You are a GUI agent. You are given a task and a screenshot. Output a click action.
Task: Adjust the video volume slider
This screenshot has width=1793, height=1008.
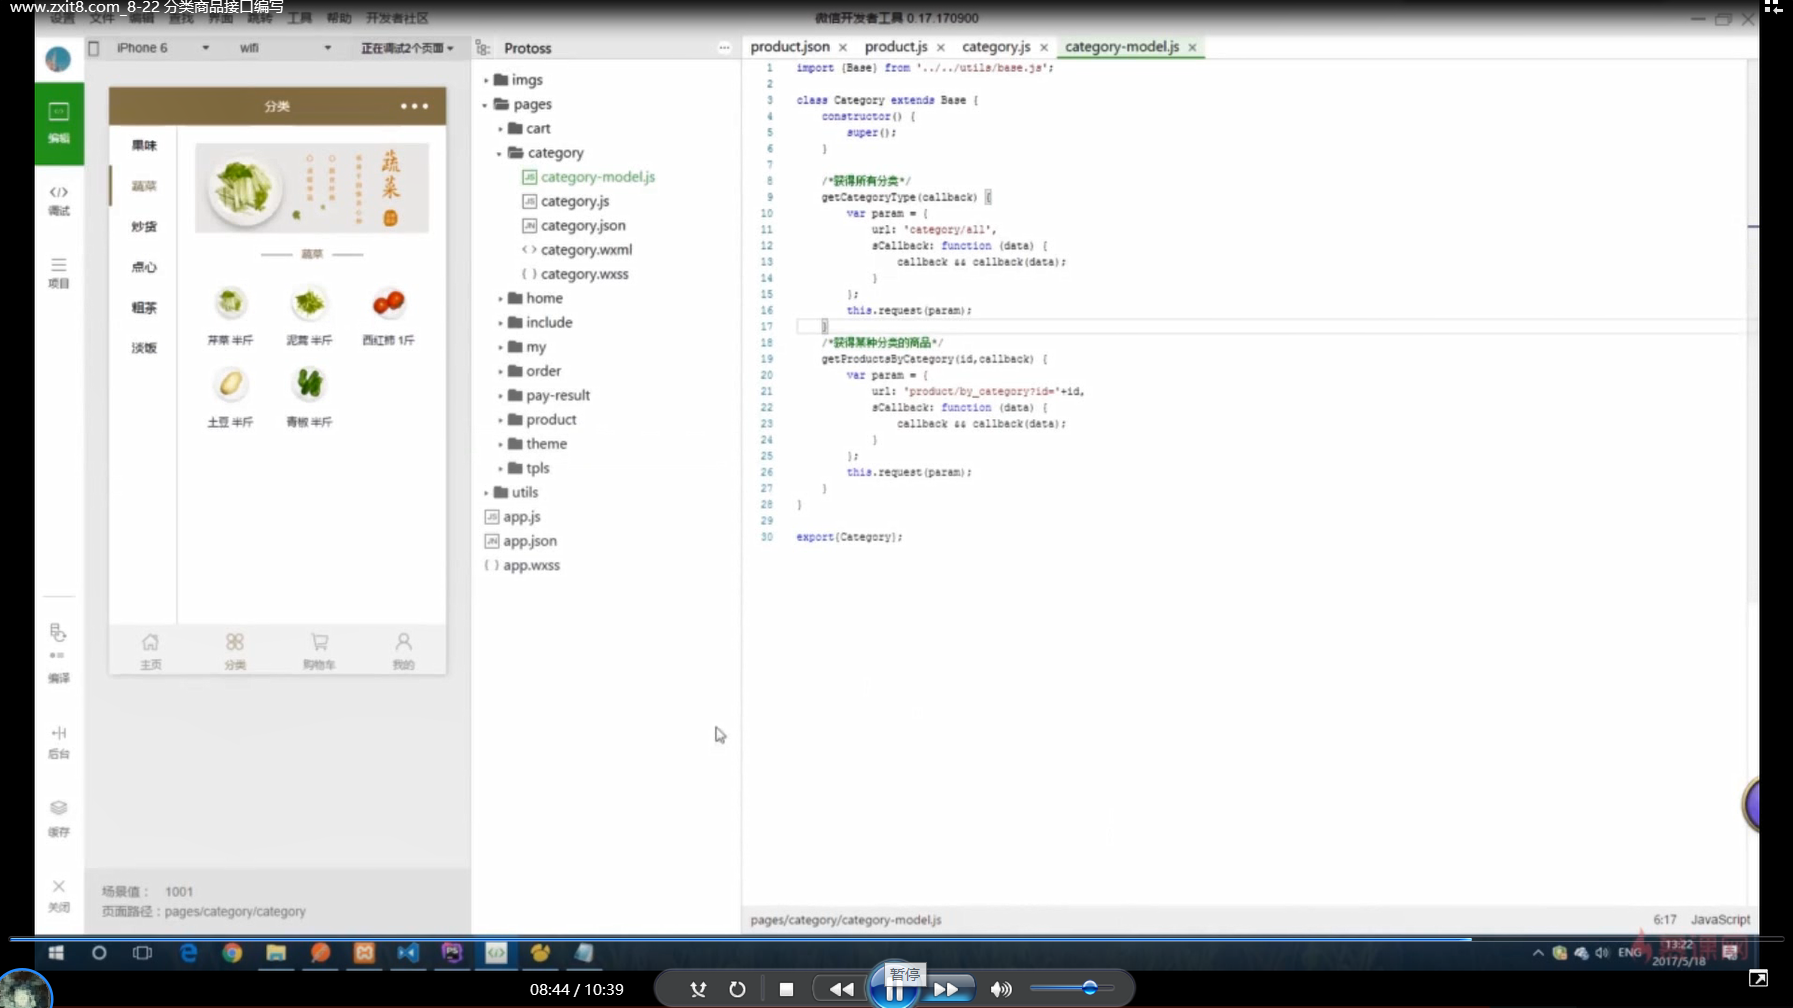[x=1071, y=988]
